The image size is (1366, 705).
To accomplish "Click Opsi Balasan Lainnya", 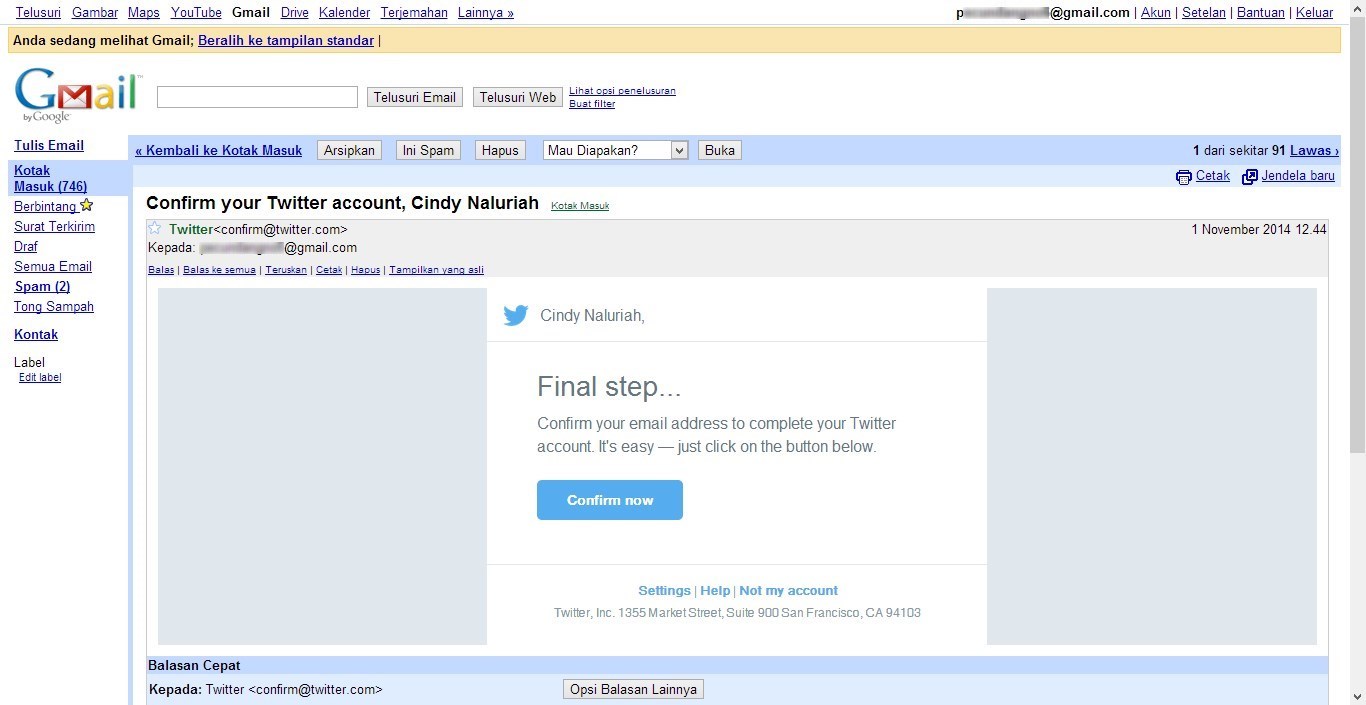I will tap(632, 689).
